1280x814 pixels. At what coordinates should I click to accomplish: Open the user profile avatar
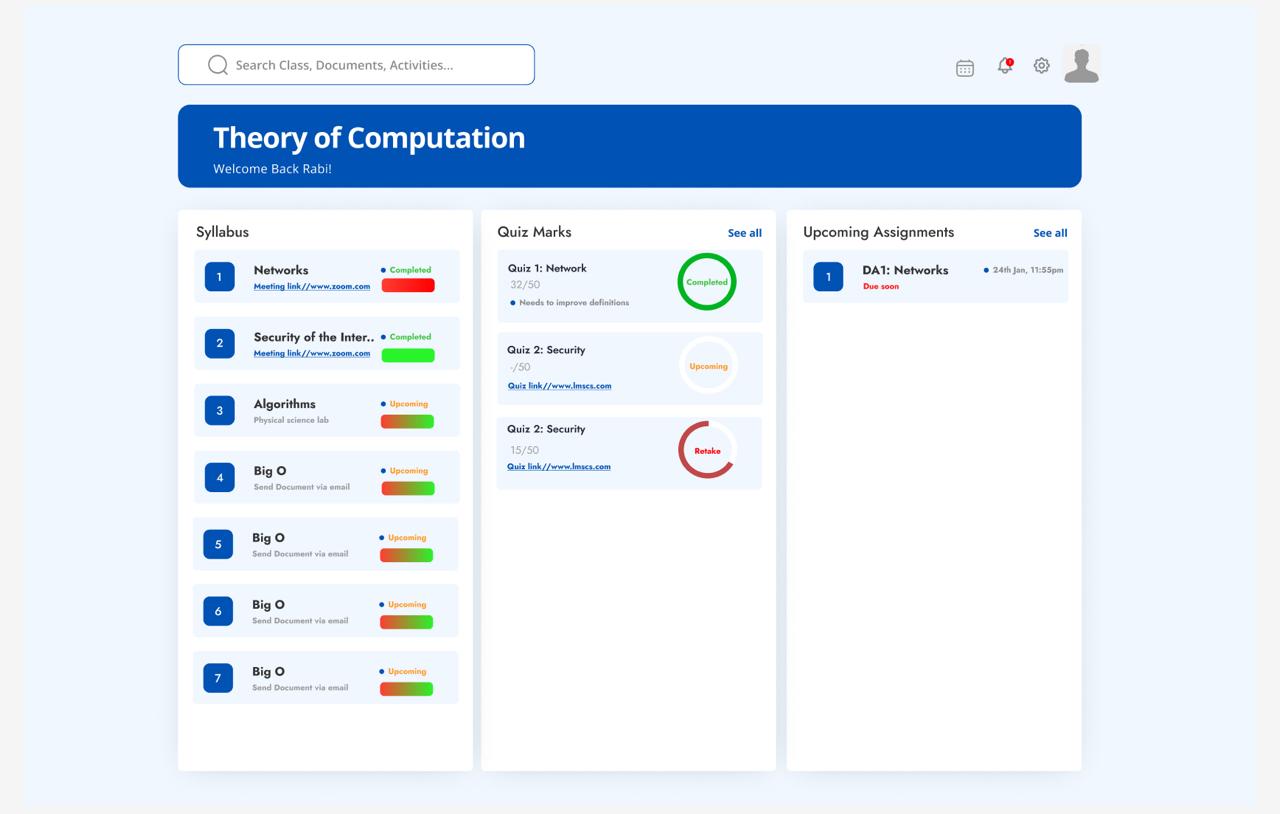click(x=1081, y=64)
